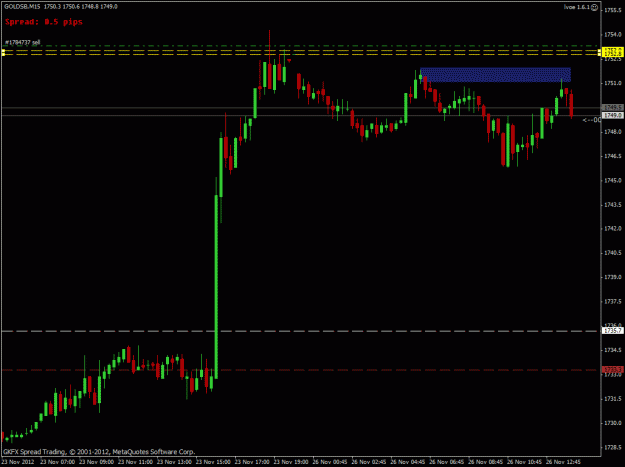Click the grey 1749.5 price label
This screenshot has height=467, width=625.
click(613, 108)
